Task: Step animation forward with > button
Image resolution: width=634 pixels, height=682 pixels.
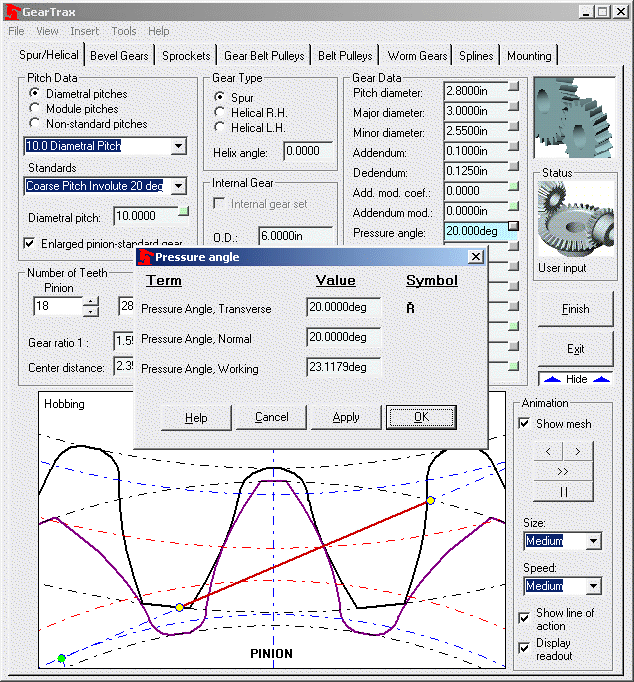Action: tap(578, 451)
